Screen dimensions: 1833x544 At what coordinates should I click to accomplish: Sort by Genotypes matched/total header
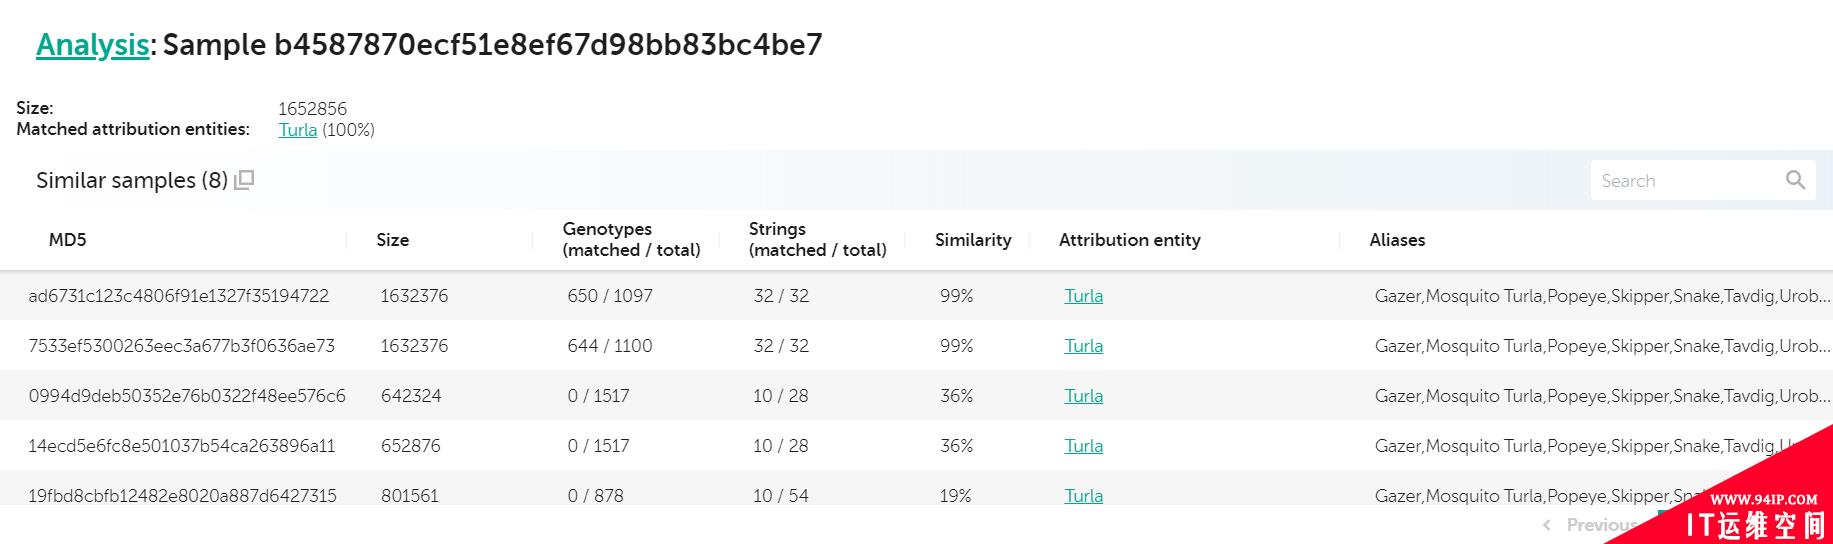pyautogui.click(x=631, y=240)
